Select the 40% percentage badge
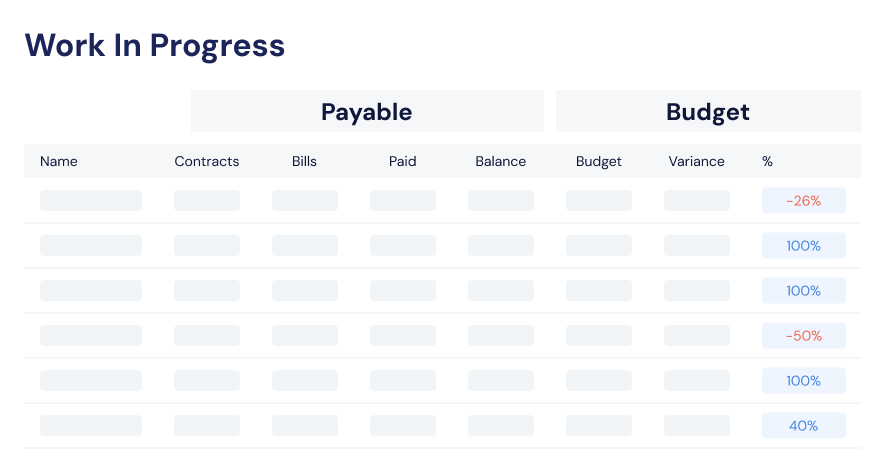Image resolution: width=885 pixels, height=472 pixels. (804, 426)
